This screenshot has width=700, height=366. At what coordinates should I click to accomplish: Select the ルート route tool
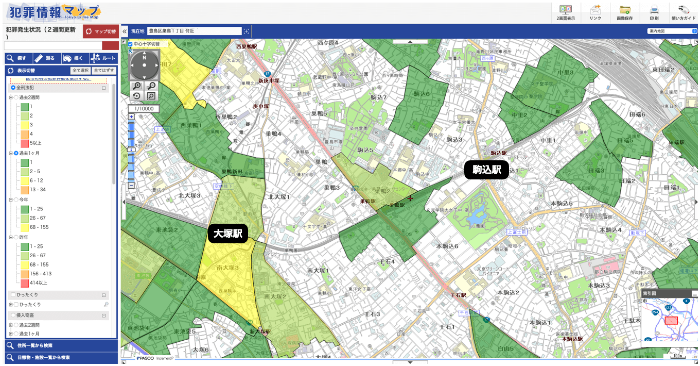[104, 58]
